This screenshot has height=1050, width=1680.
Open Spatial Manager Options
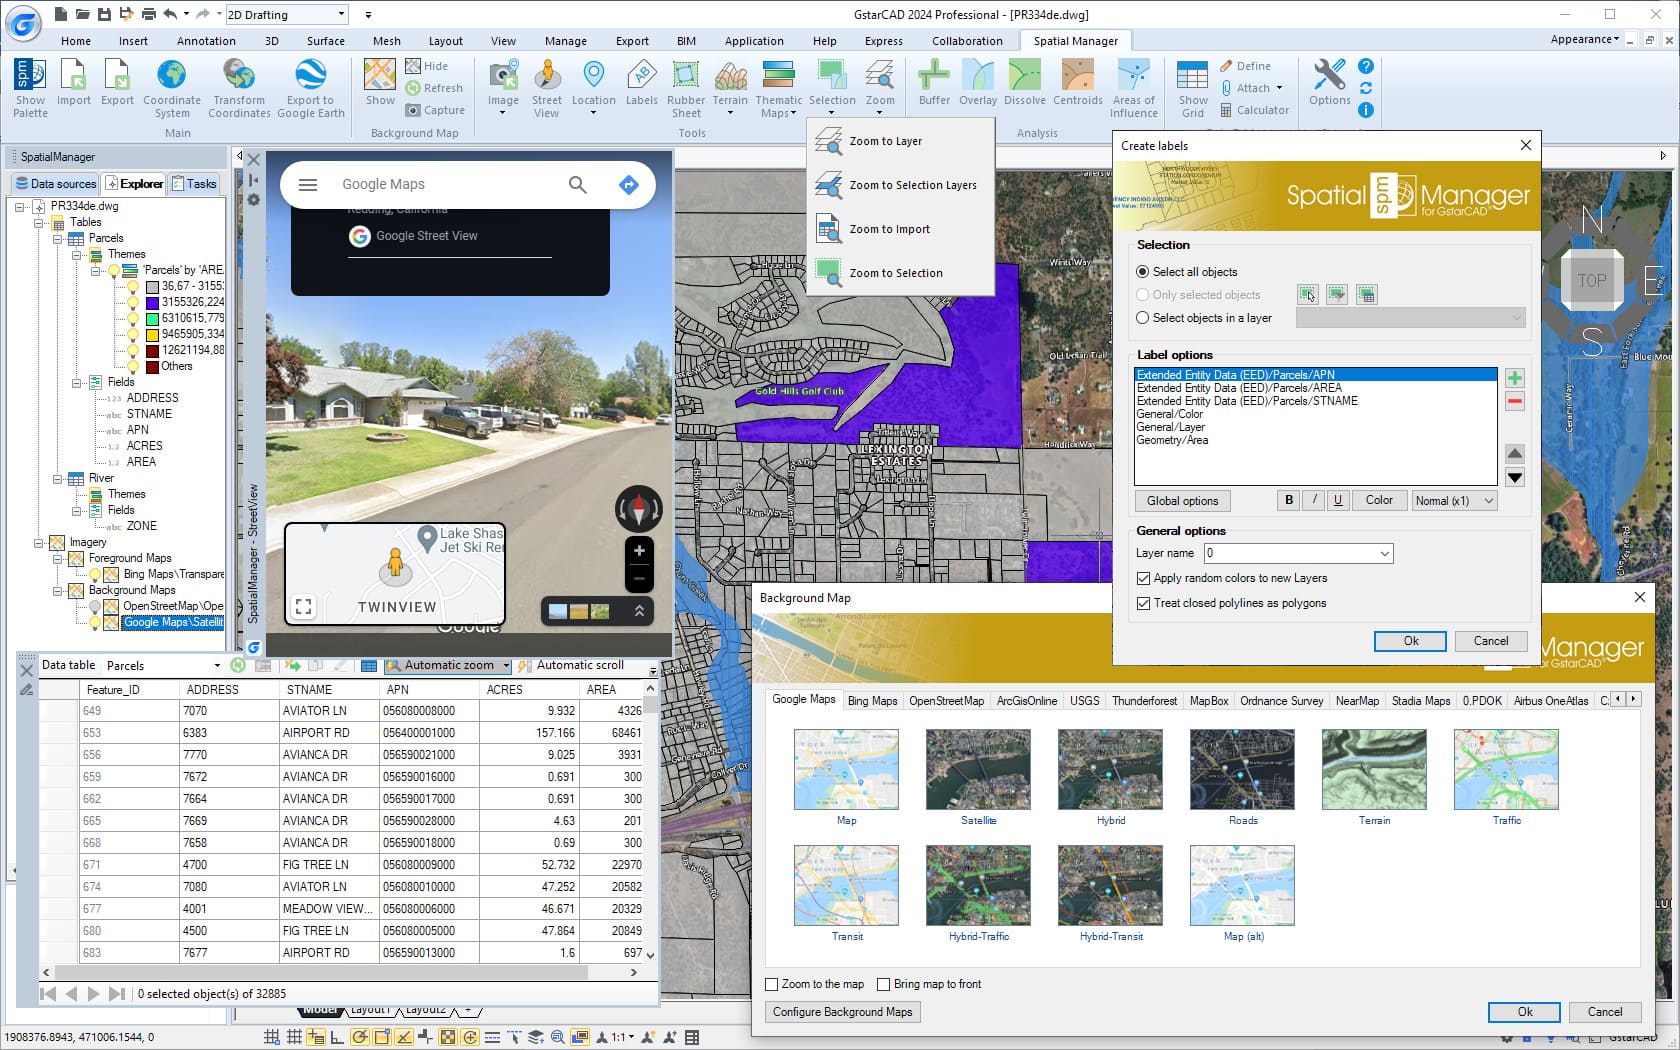click(1329, 82)
